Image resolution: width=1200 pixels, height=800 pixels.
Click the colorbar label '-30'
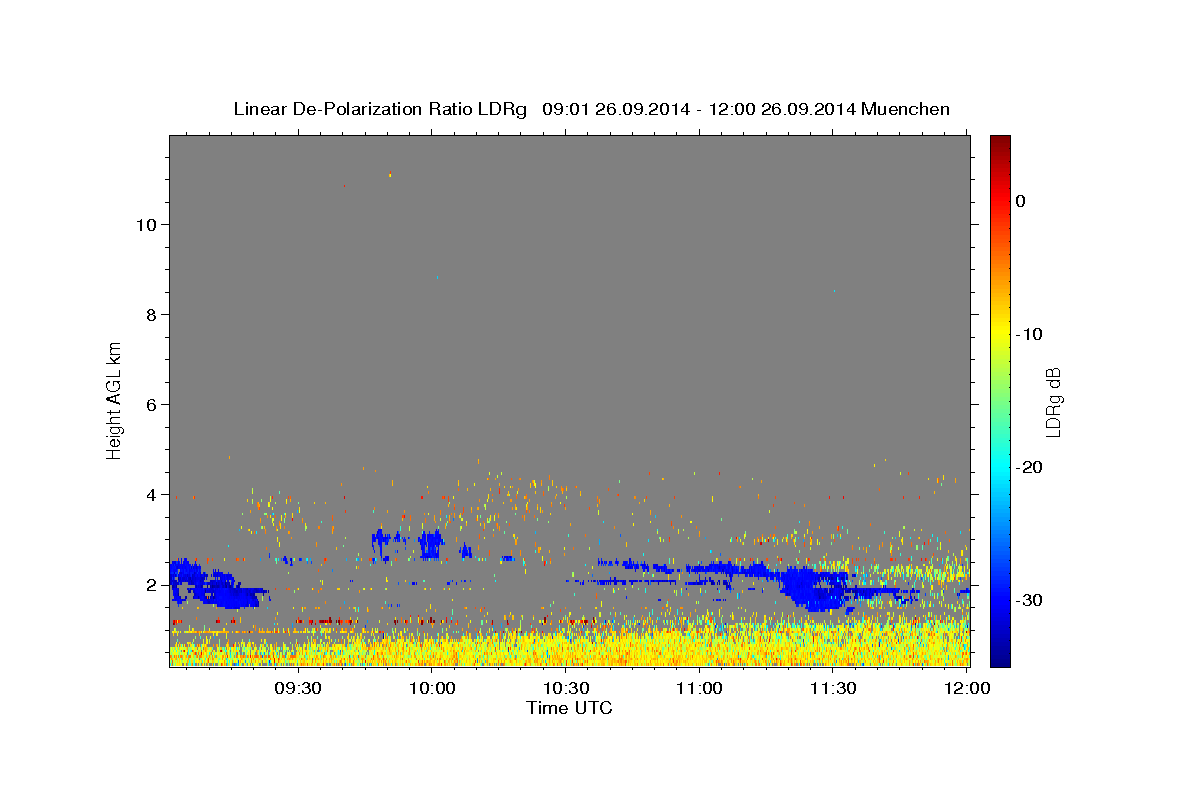pos(1029,600)
